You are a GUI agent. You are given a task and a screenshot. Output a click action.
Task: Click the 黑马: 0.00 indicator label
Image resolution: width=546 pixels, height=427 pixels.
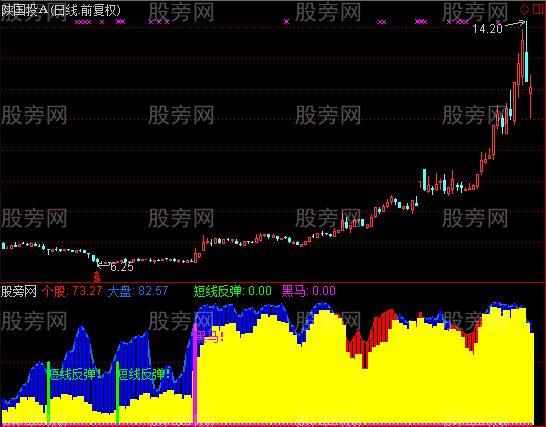coord(309,290)
